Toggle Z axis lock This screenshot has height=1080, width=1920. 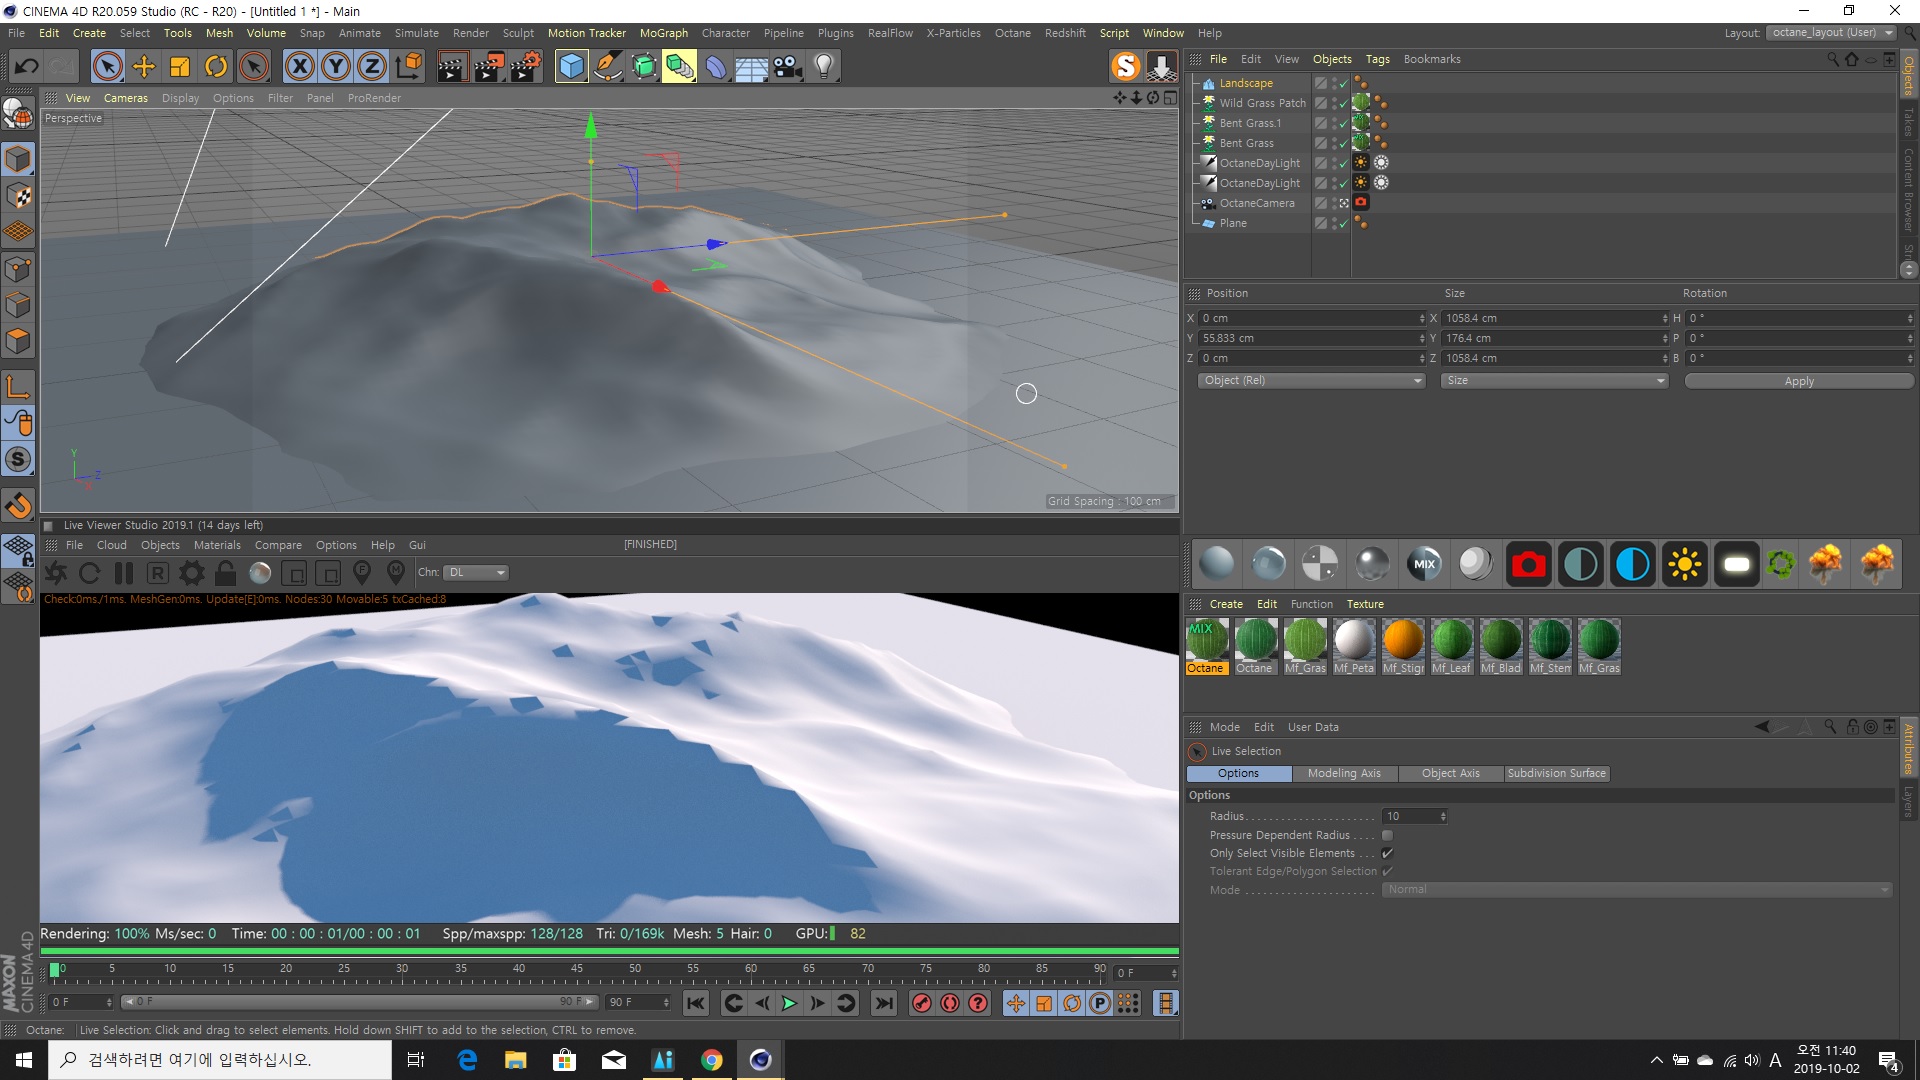pos(372,67)
